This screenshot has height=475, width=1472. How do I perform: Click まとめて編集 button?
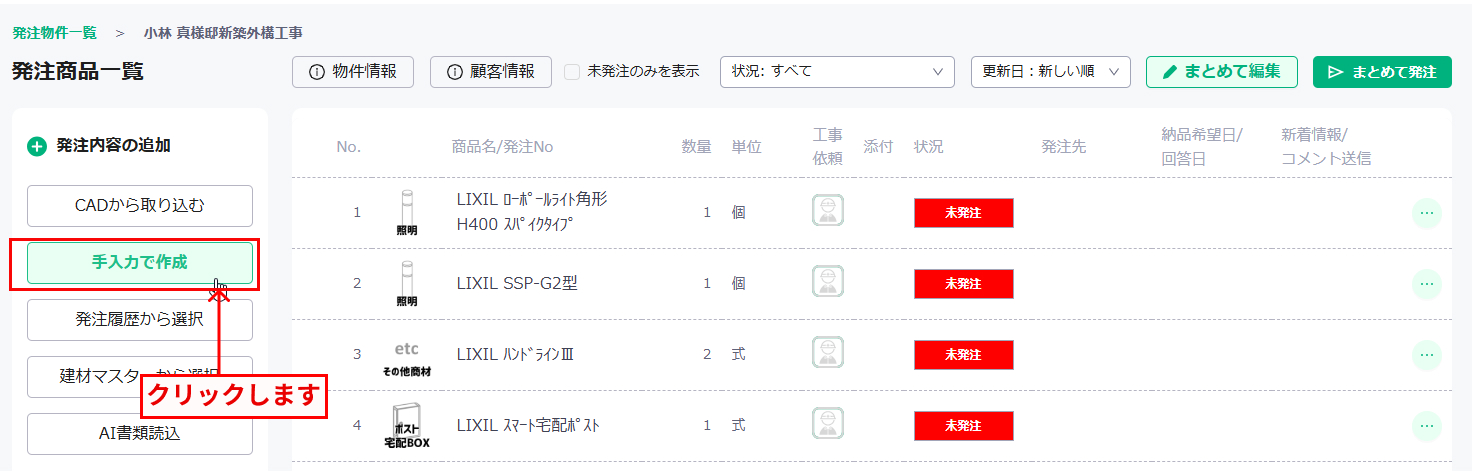point(1222,72)
